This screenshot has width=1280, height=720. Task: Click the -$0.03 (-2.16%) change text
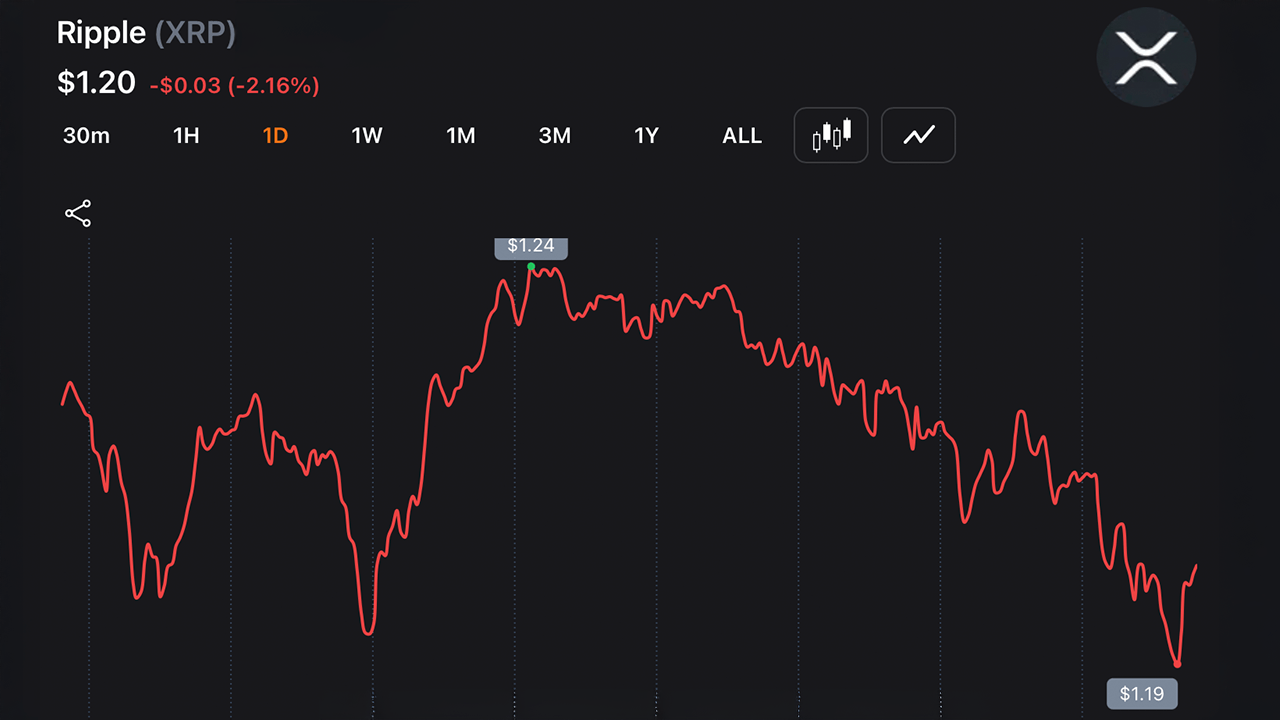[x=235, y=86]
